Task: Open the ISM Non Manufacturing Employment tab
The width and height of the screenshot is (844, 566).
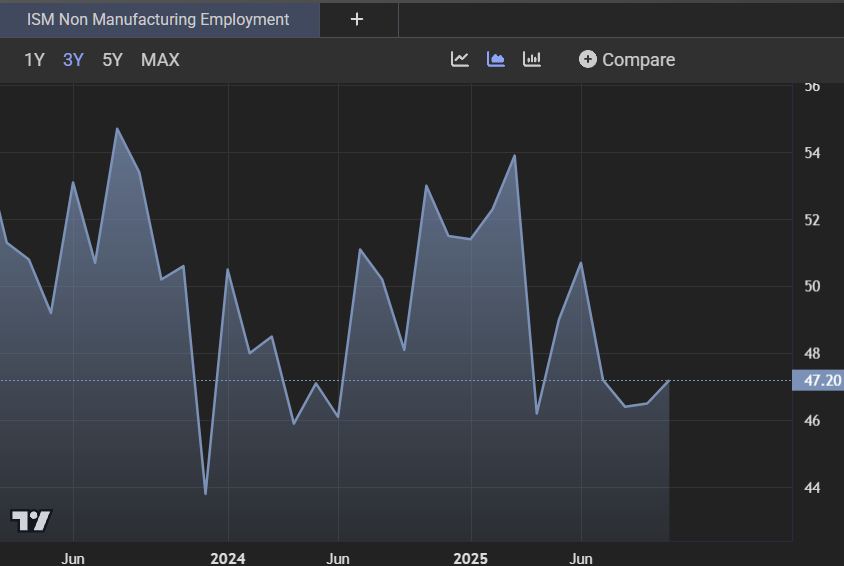Action: click(x=158, y=19)
